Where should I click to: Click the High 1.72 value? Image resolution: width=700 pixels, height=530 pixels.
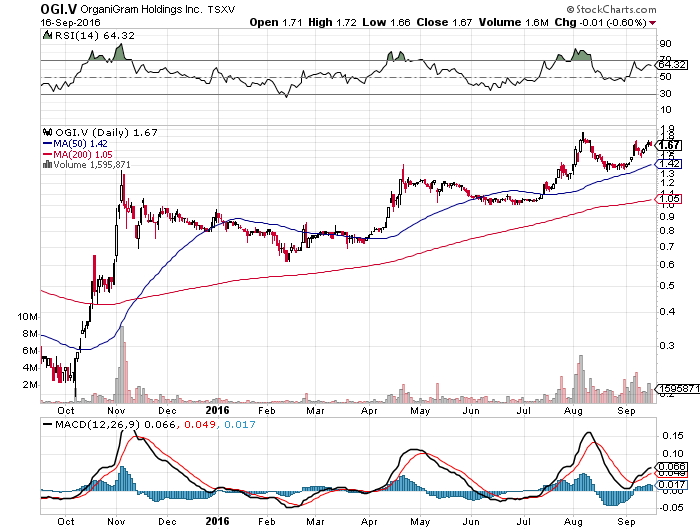[x=332, y=22]
